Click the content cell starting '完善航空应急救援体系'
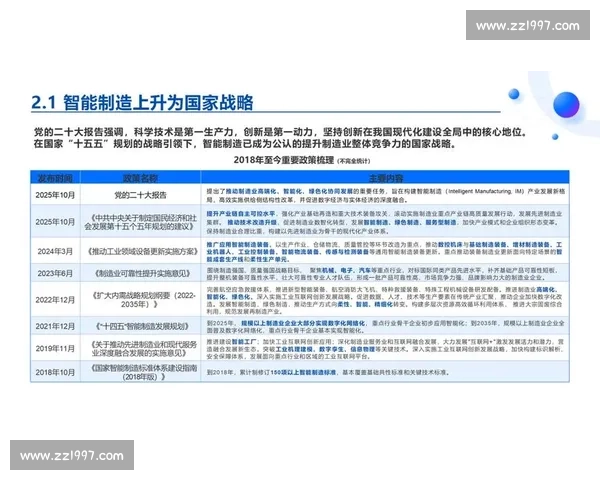 click(385, 300)
